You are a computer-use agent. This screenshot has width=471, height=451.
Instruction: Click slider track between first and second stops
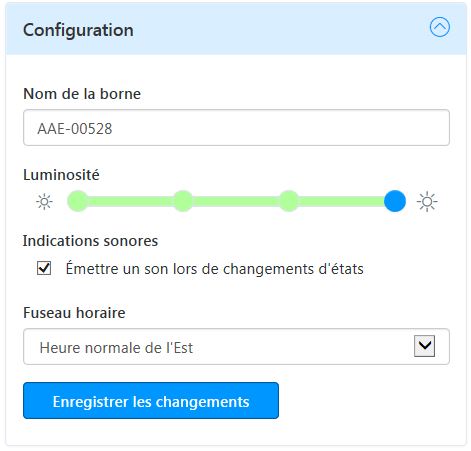point(130,201)
